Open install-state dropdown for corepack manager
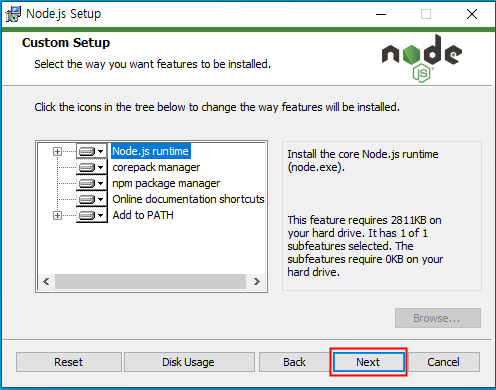This screenshot has height=390, width=496. click(92, 167)
